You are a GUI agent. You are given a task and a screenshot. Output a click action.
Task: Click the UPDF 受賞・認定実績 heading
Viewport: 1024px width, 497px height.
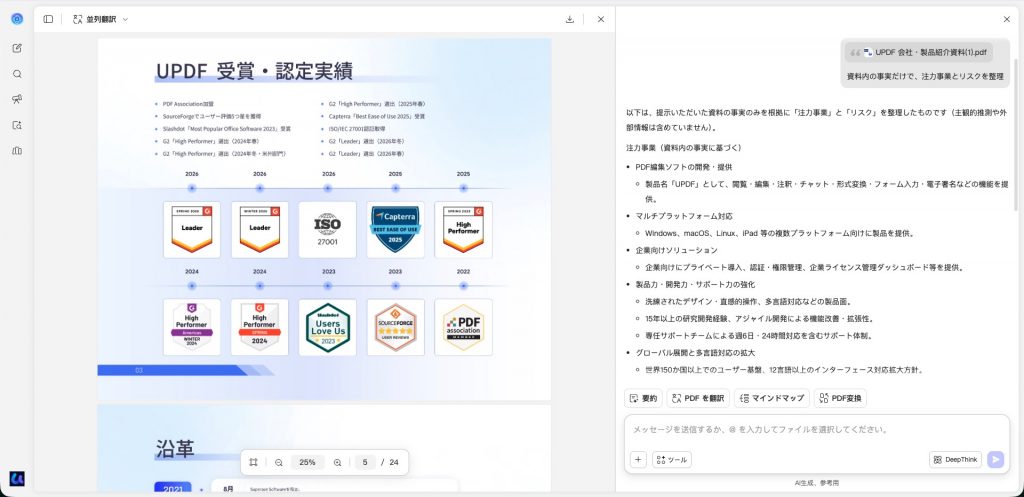point(254,71)
